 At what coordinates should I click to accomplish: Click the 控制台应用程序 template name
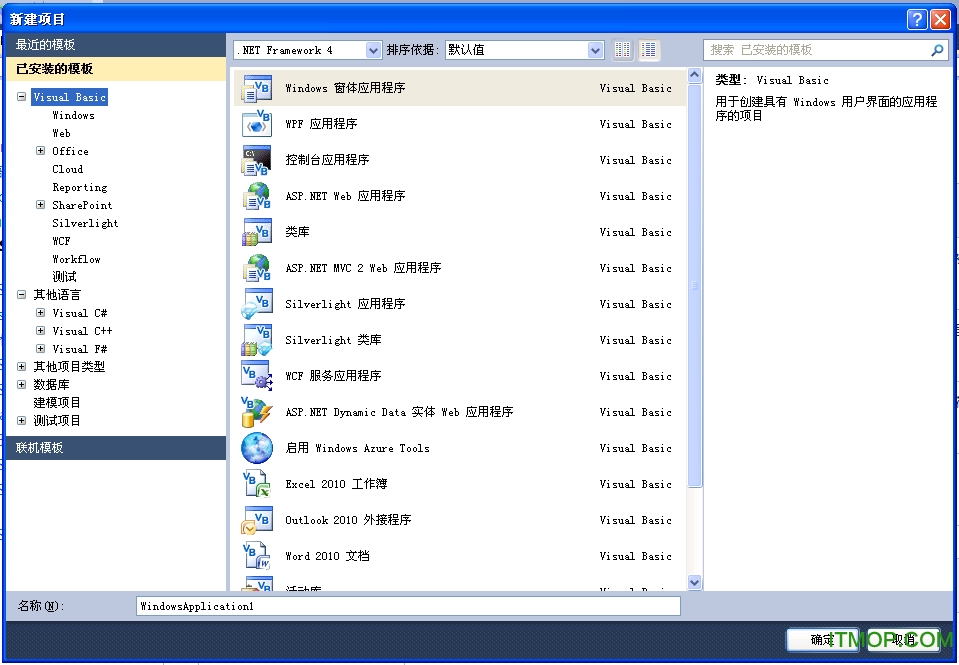(327, 160)
